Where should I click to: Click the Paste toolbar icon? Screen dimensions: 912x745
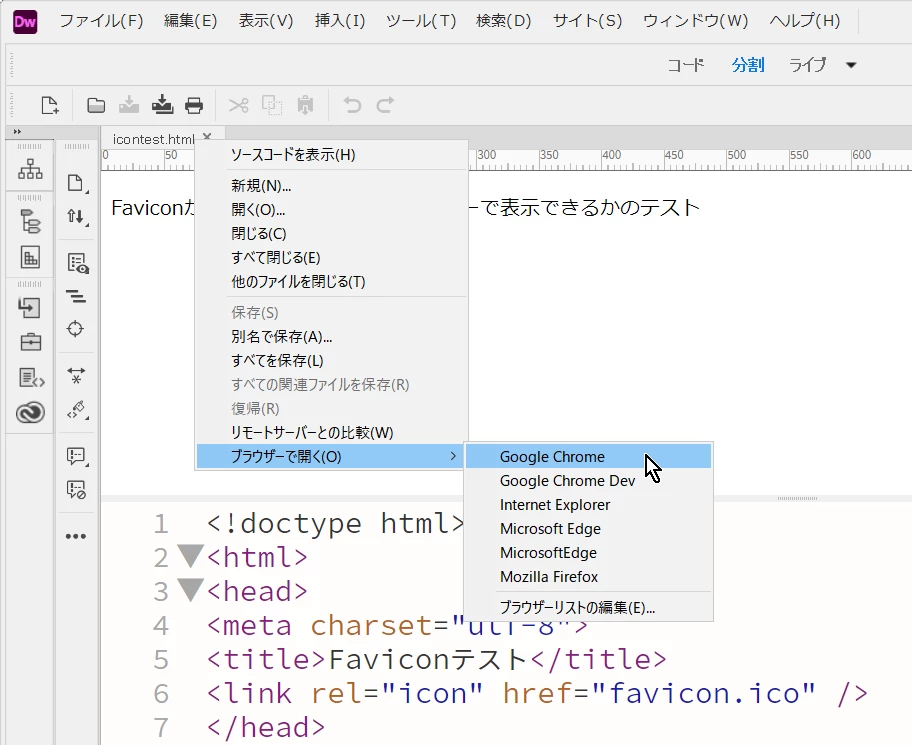305,105
